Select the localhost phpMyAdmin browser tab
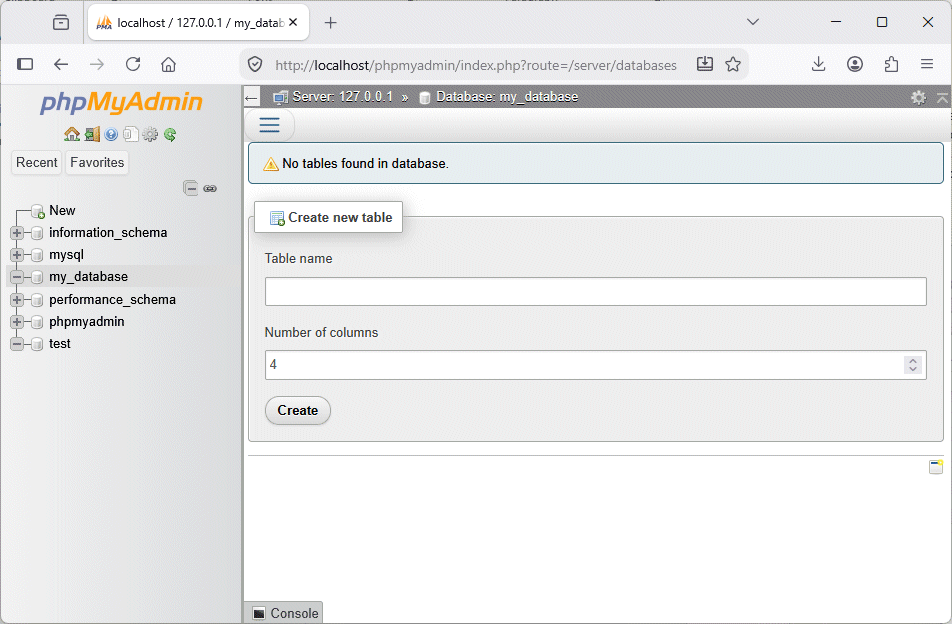This screenshot has width=952, height=624. (x=199, y=22)
